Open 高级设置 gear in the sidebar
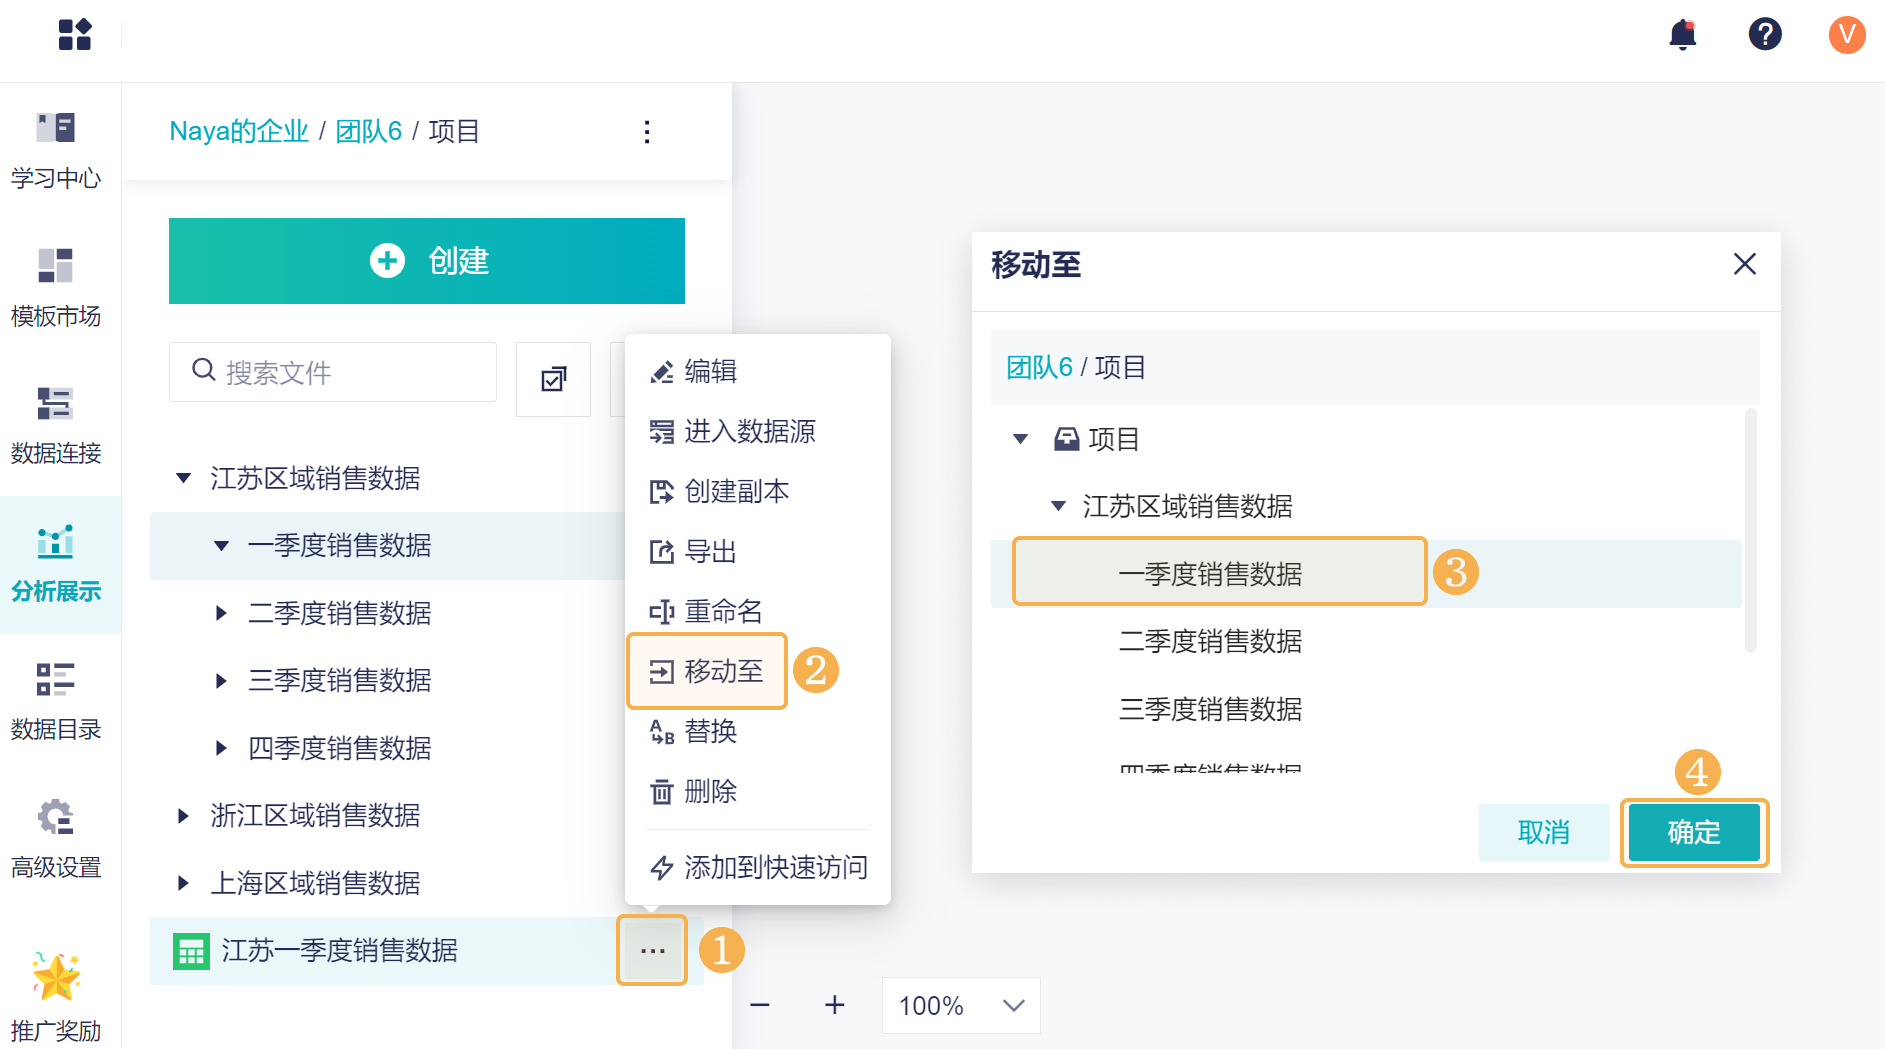 (x=56, y=838)
